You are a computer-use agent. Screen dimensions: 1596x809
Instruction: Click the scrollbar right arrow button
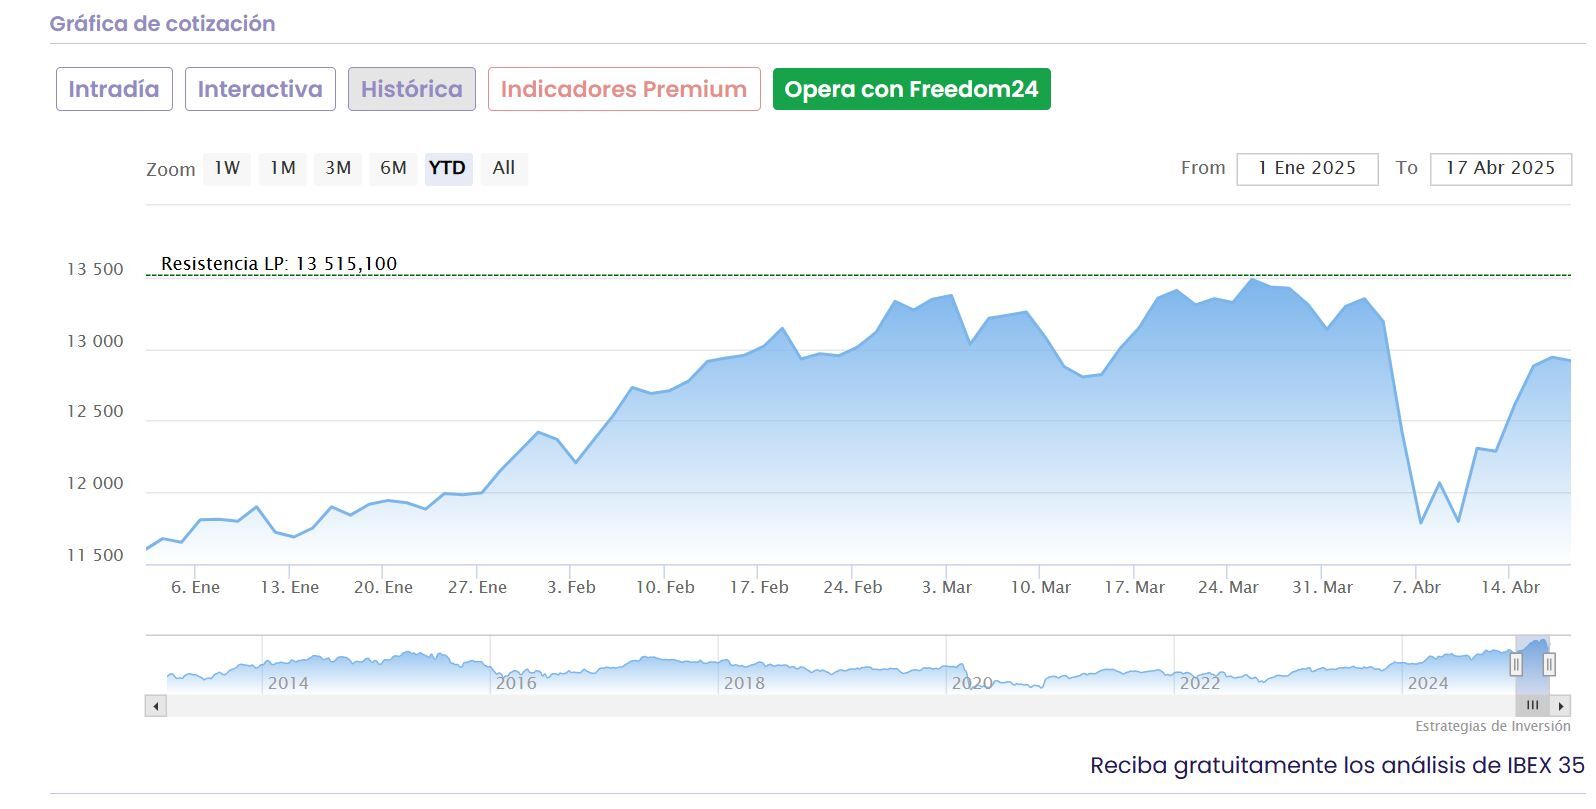(x=1561, y=706)
